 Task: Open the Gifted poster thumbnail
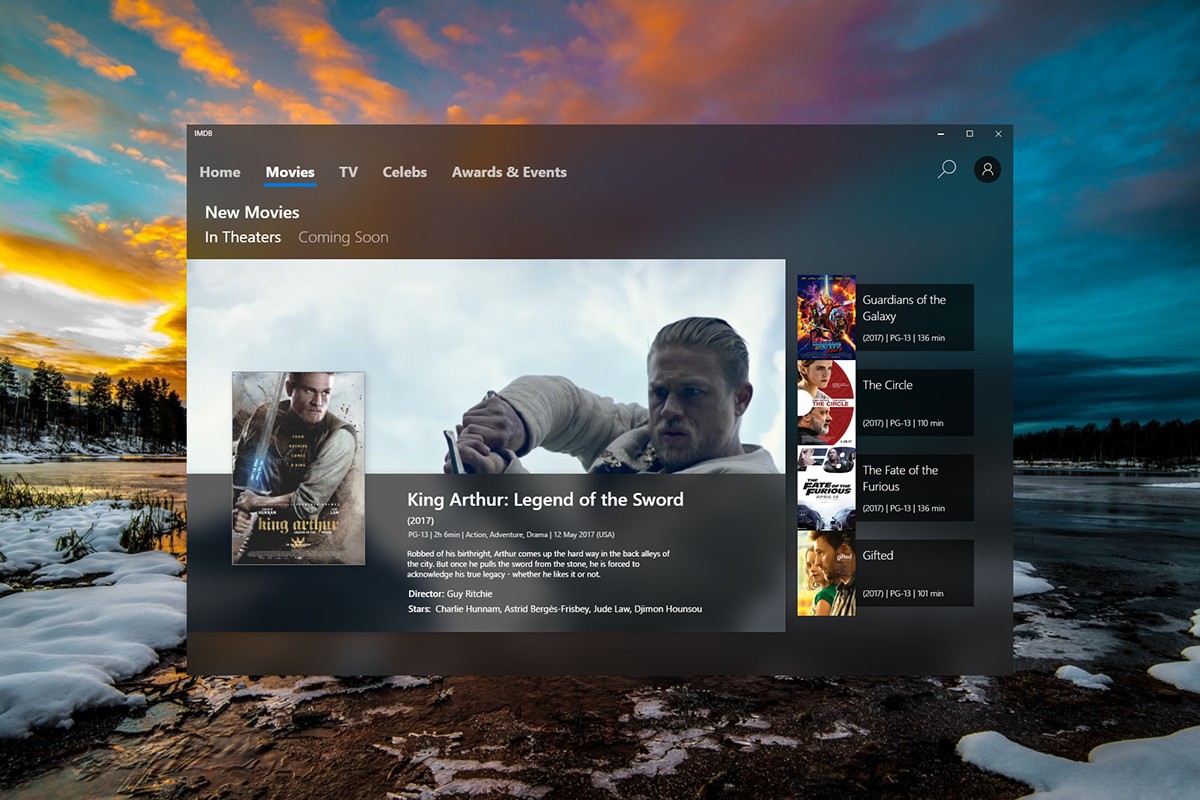[826, 573]
